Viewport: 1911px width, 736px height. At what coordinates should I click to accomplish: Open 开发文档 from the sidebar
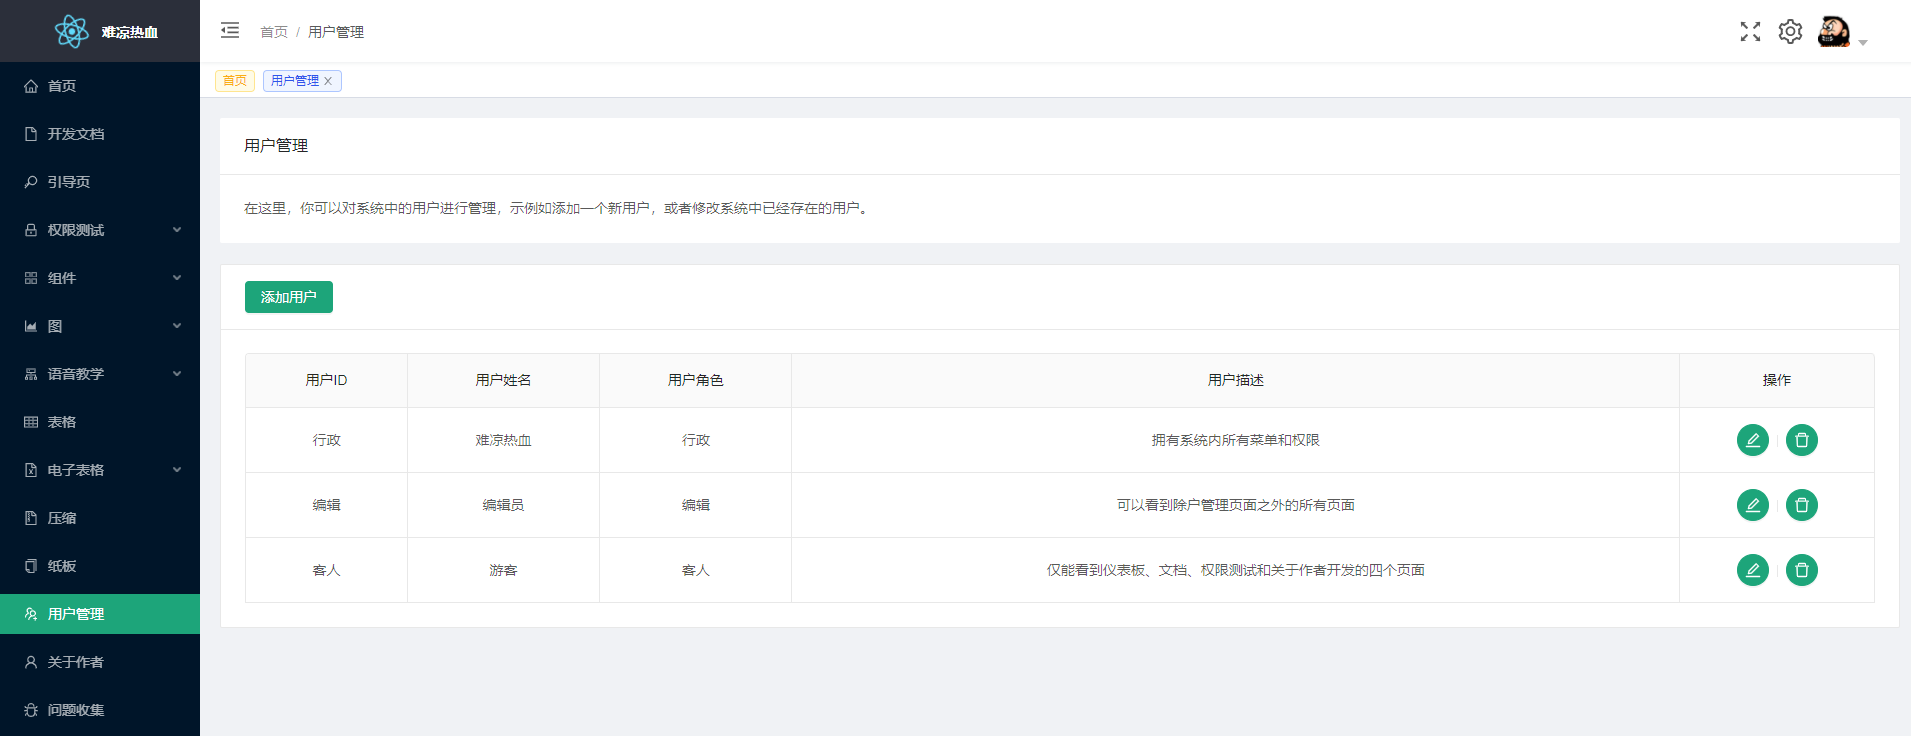76,134
